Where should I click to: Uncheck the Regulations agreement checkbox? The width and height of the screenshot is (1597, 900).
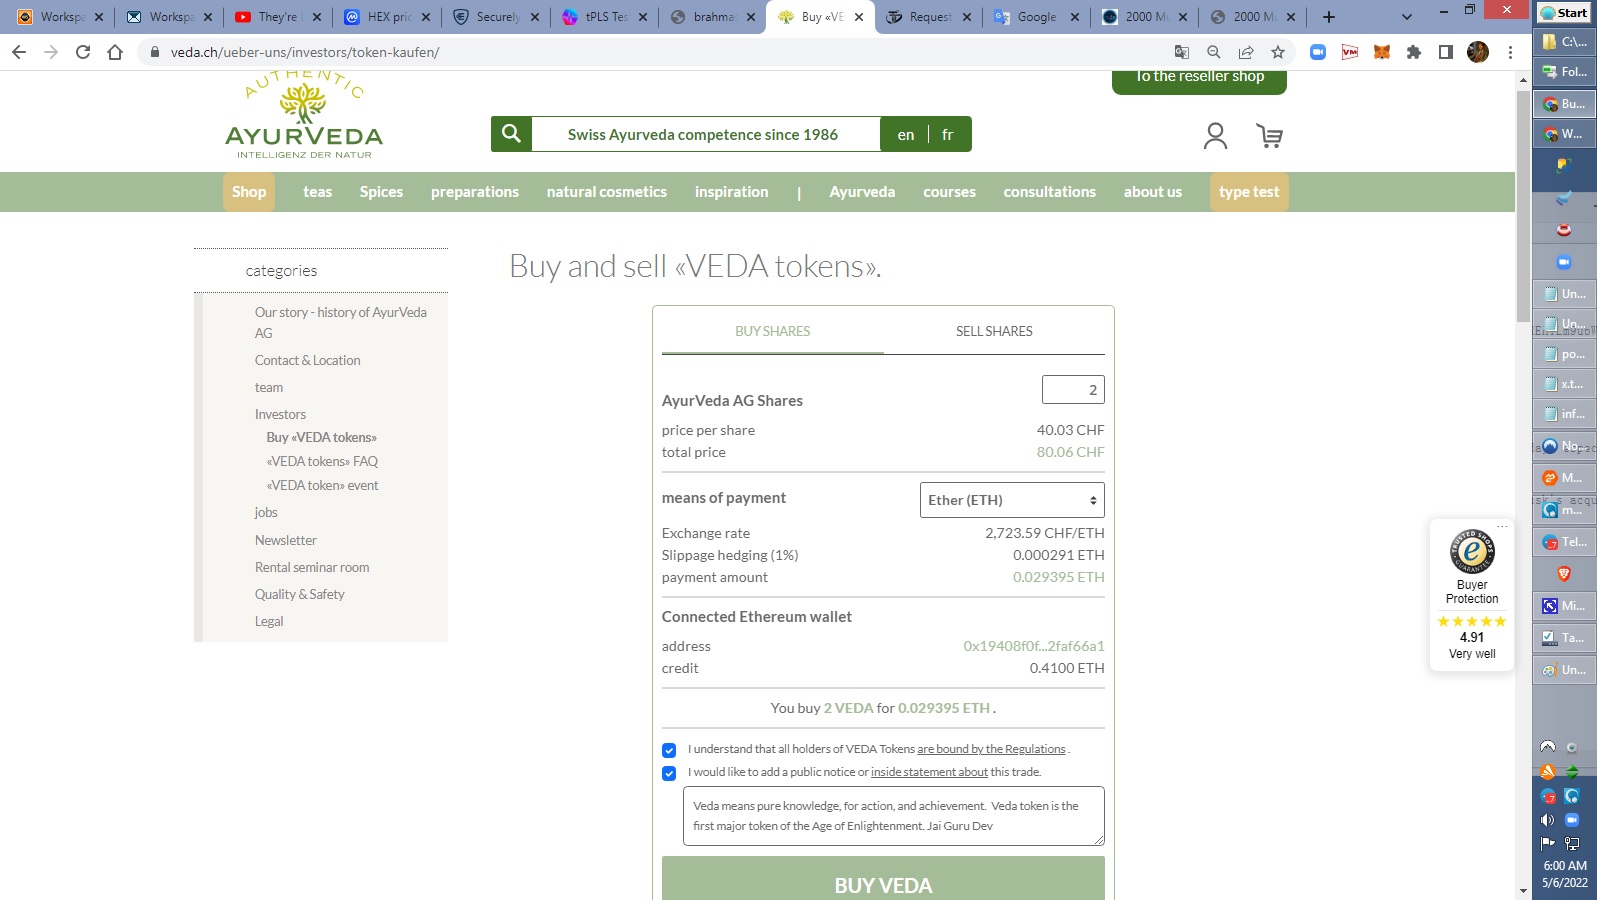coord(669,750)
